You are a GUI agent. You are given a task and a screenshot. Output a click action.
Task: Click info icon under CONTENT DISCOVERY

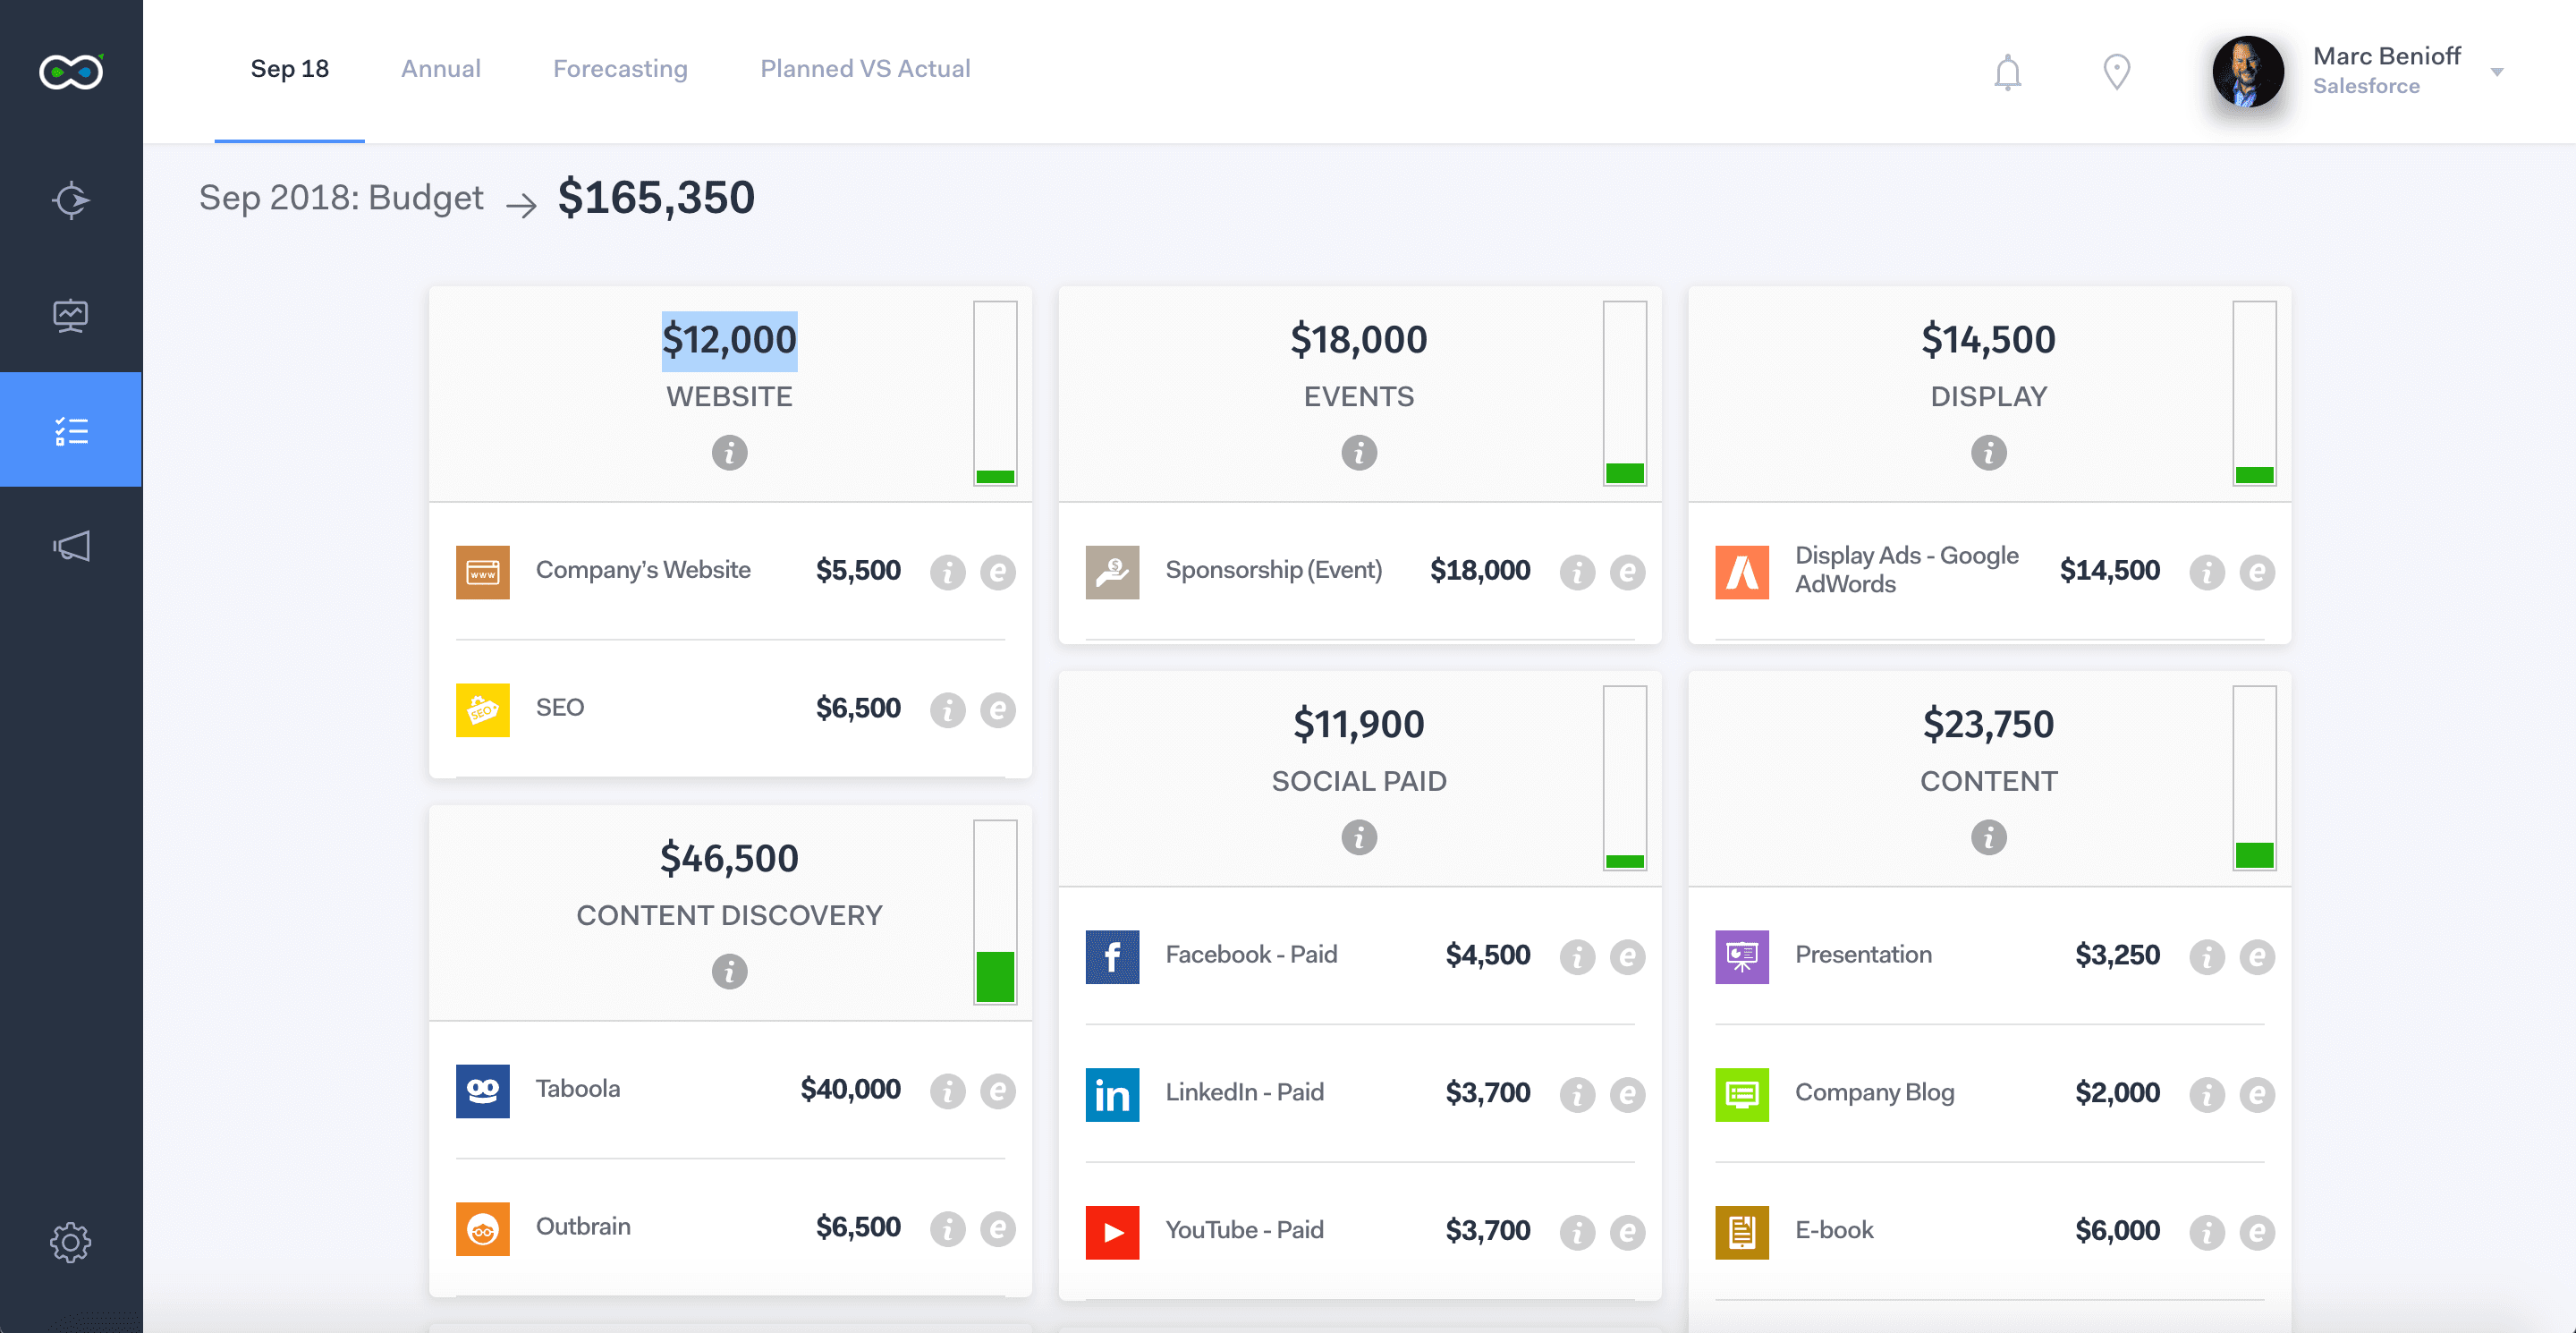click(729, 972)
